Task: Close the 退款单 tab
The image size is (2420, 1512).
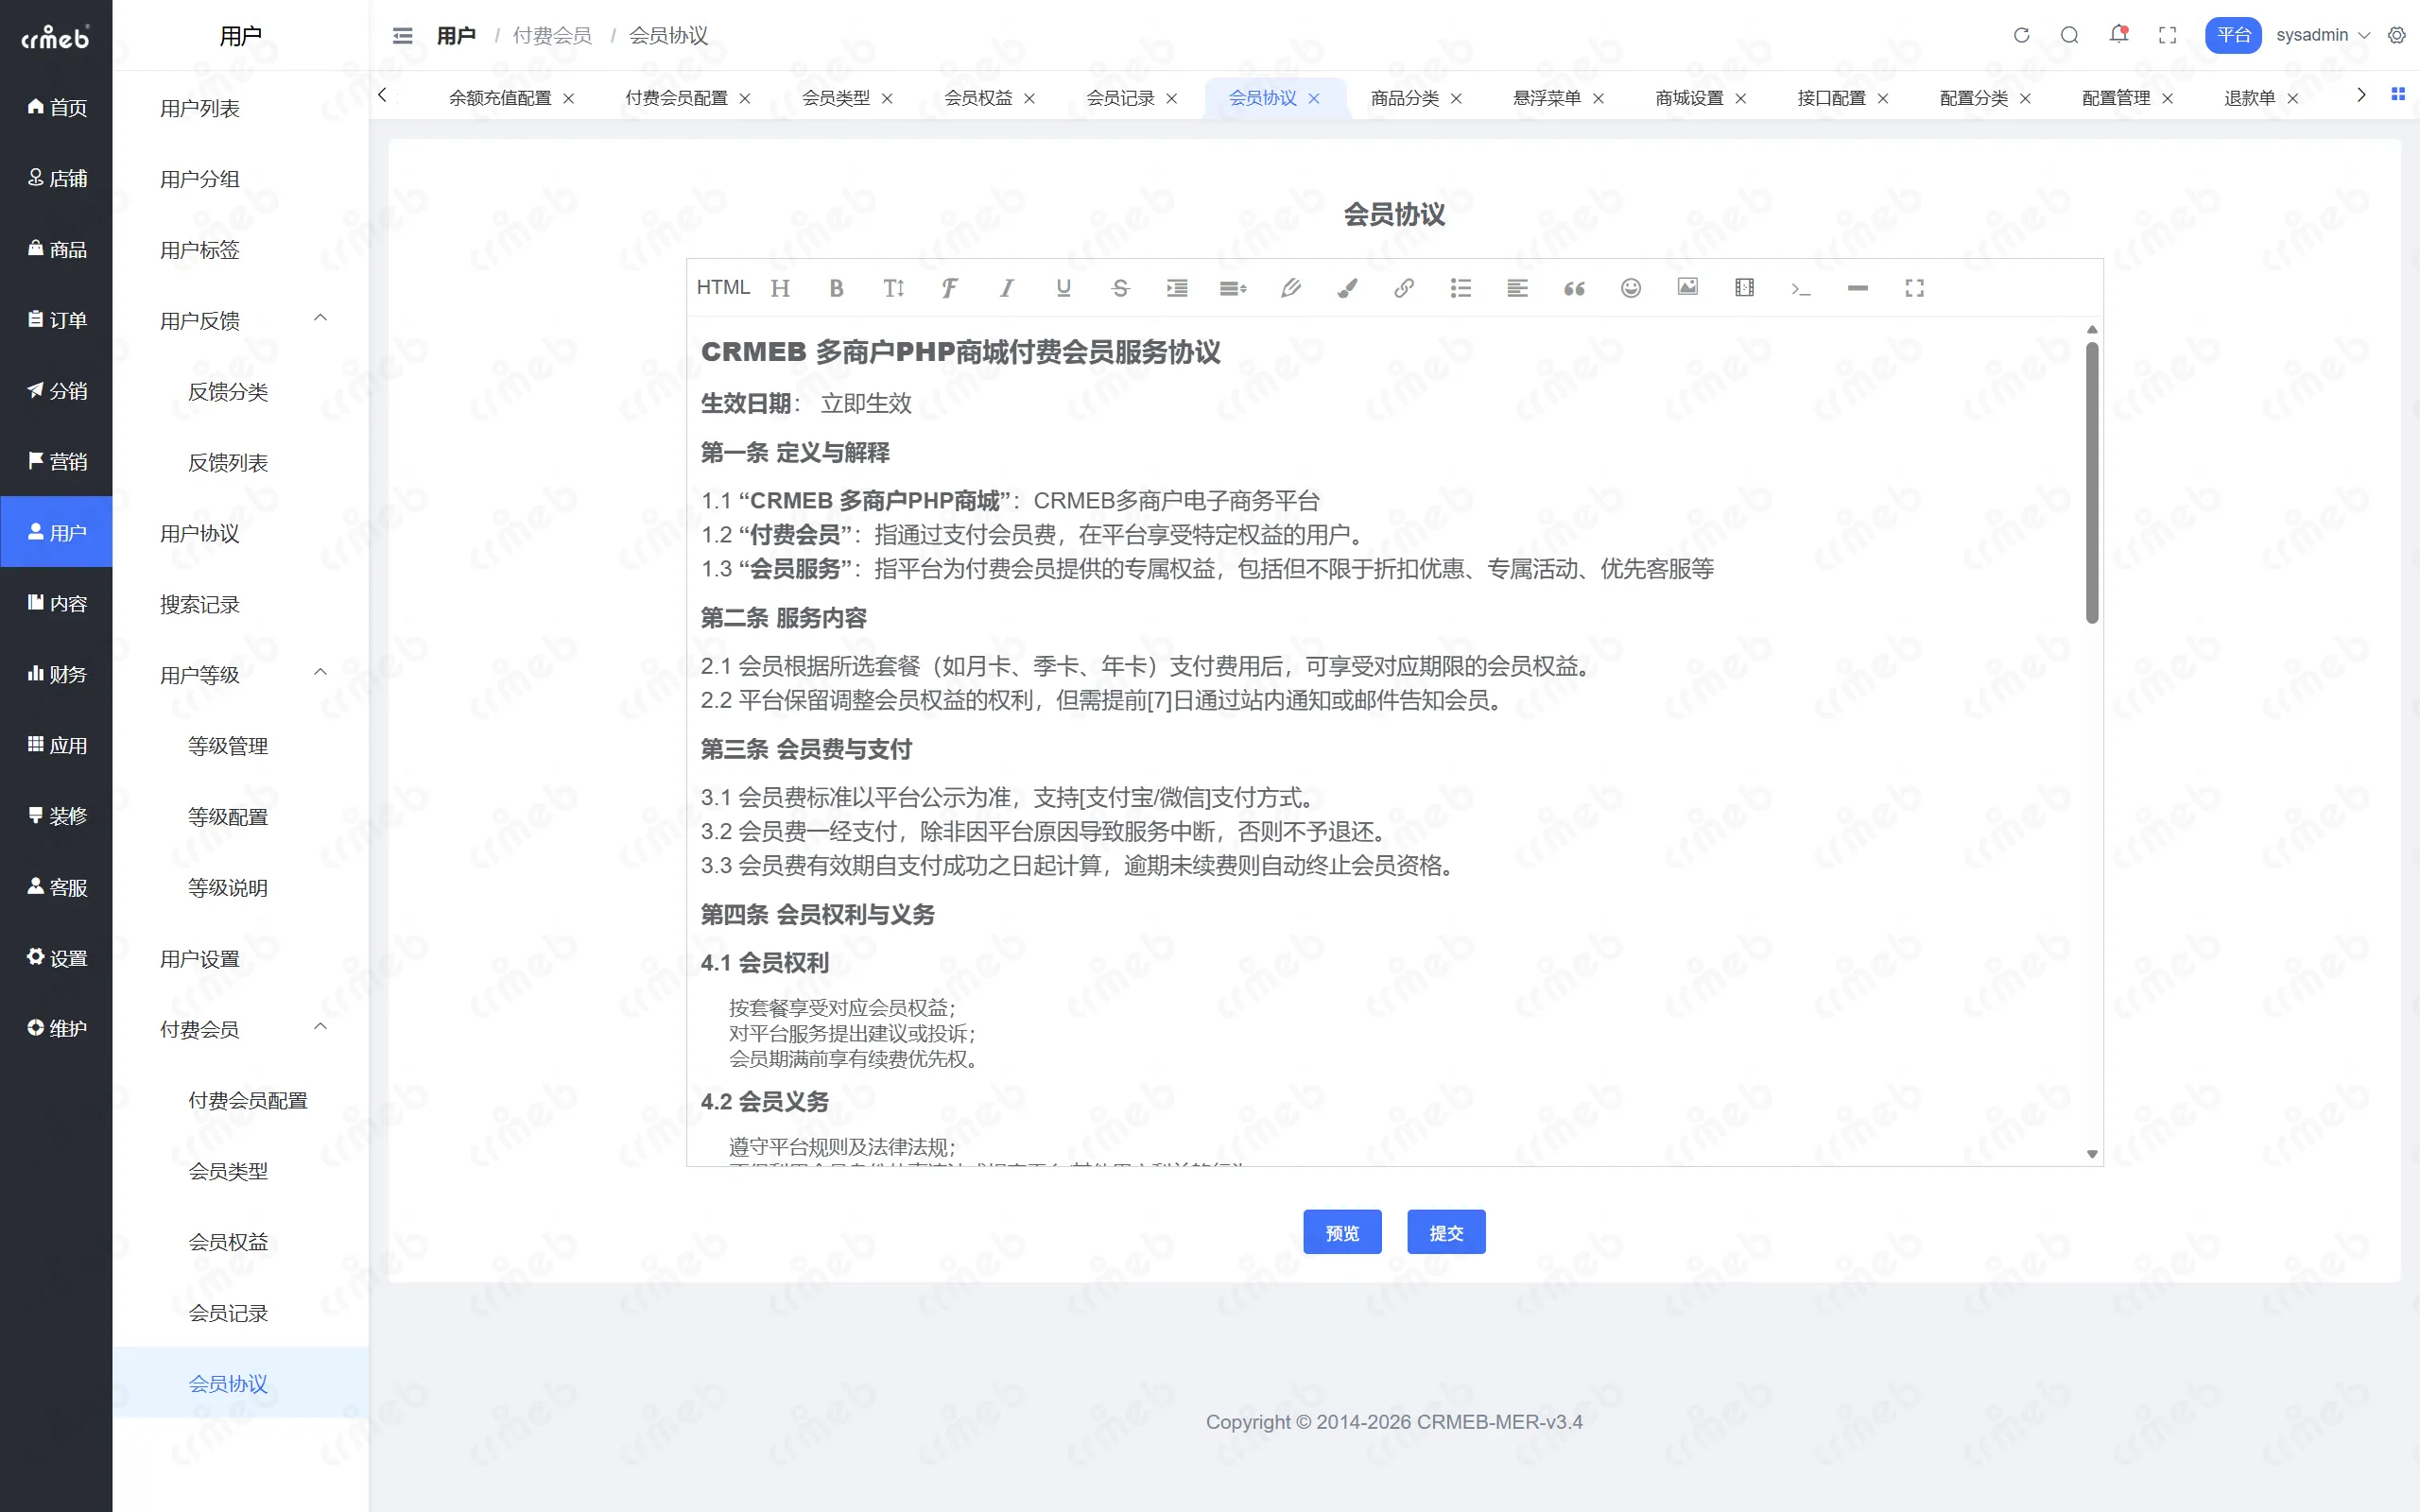Action: click(2293, 99)
